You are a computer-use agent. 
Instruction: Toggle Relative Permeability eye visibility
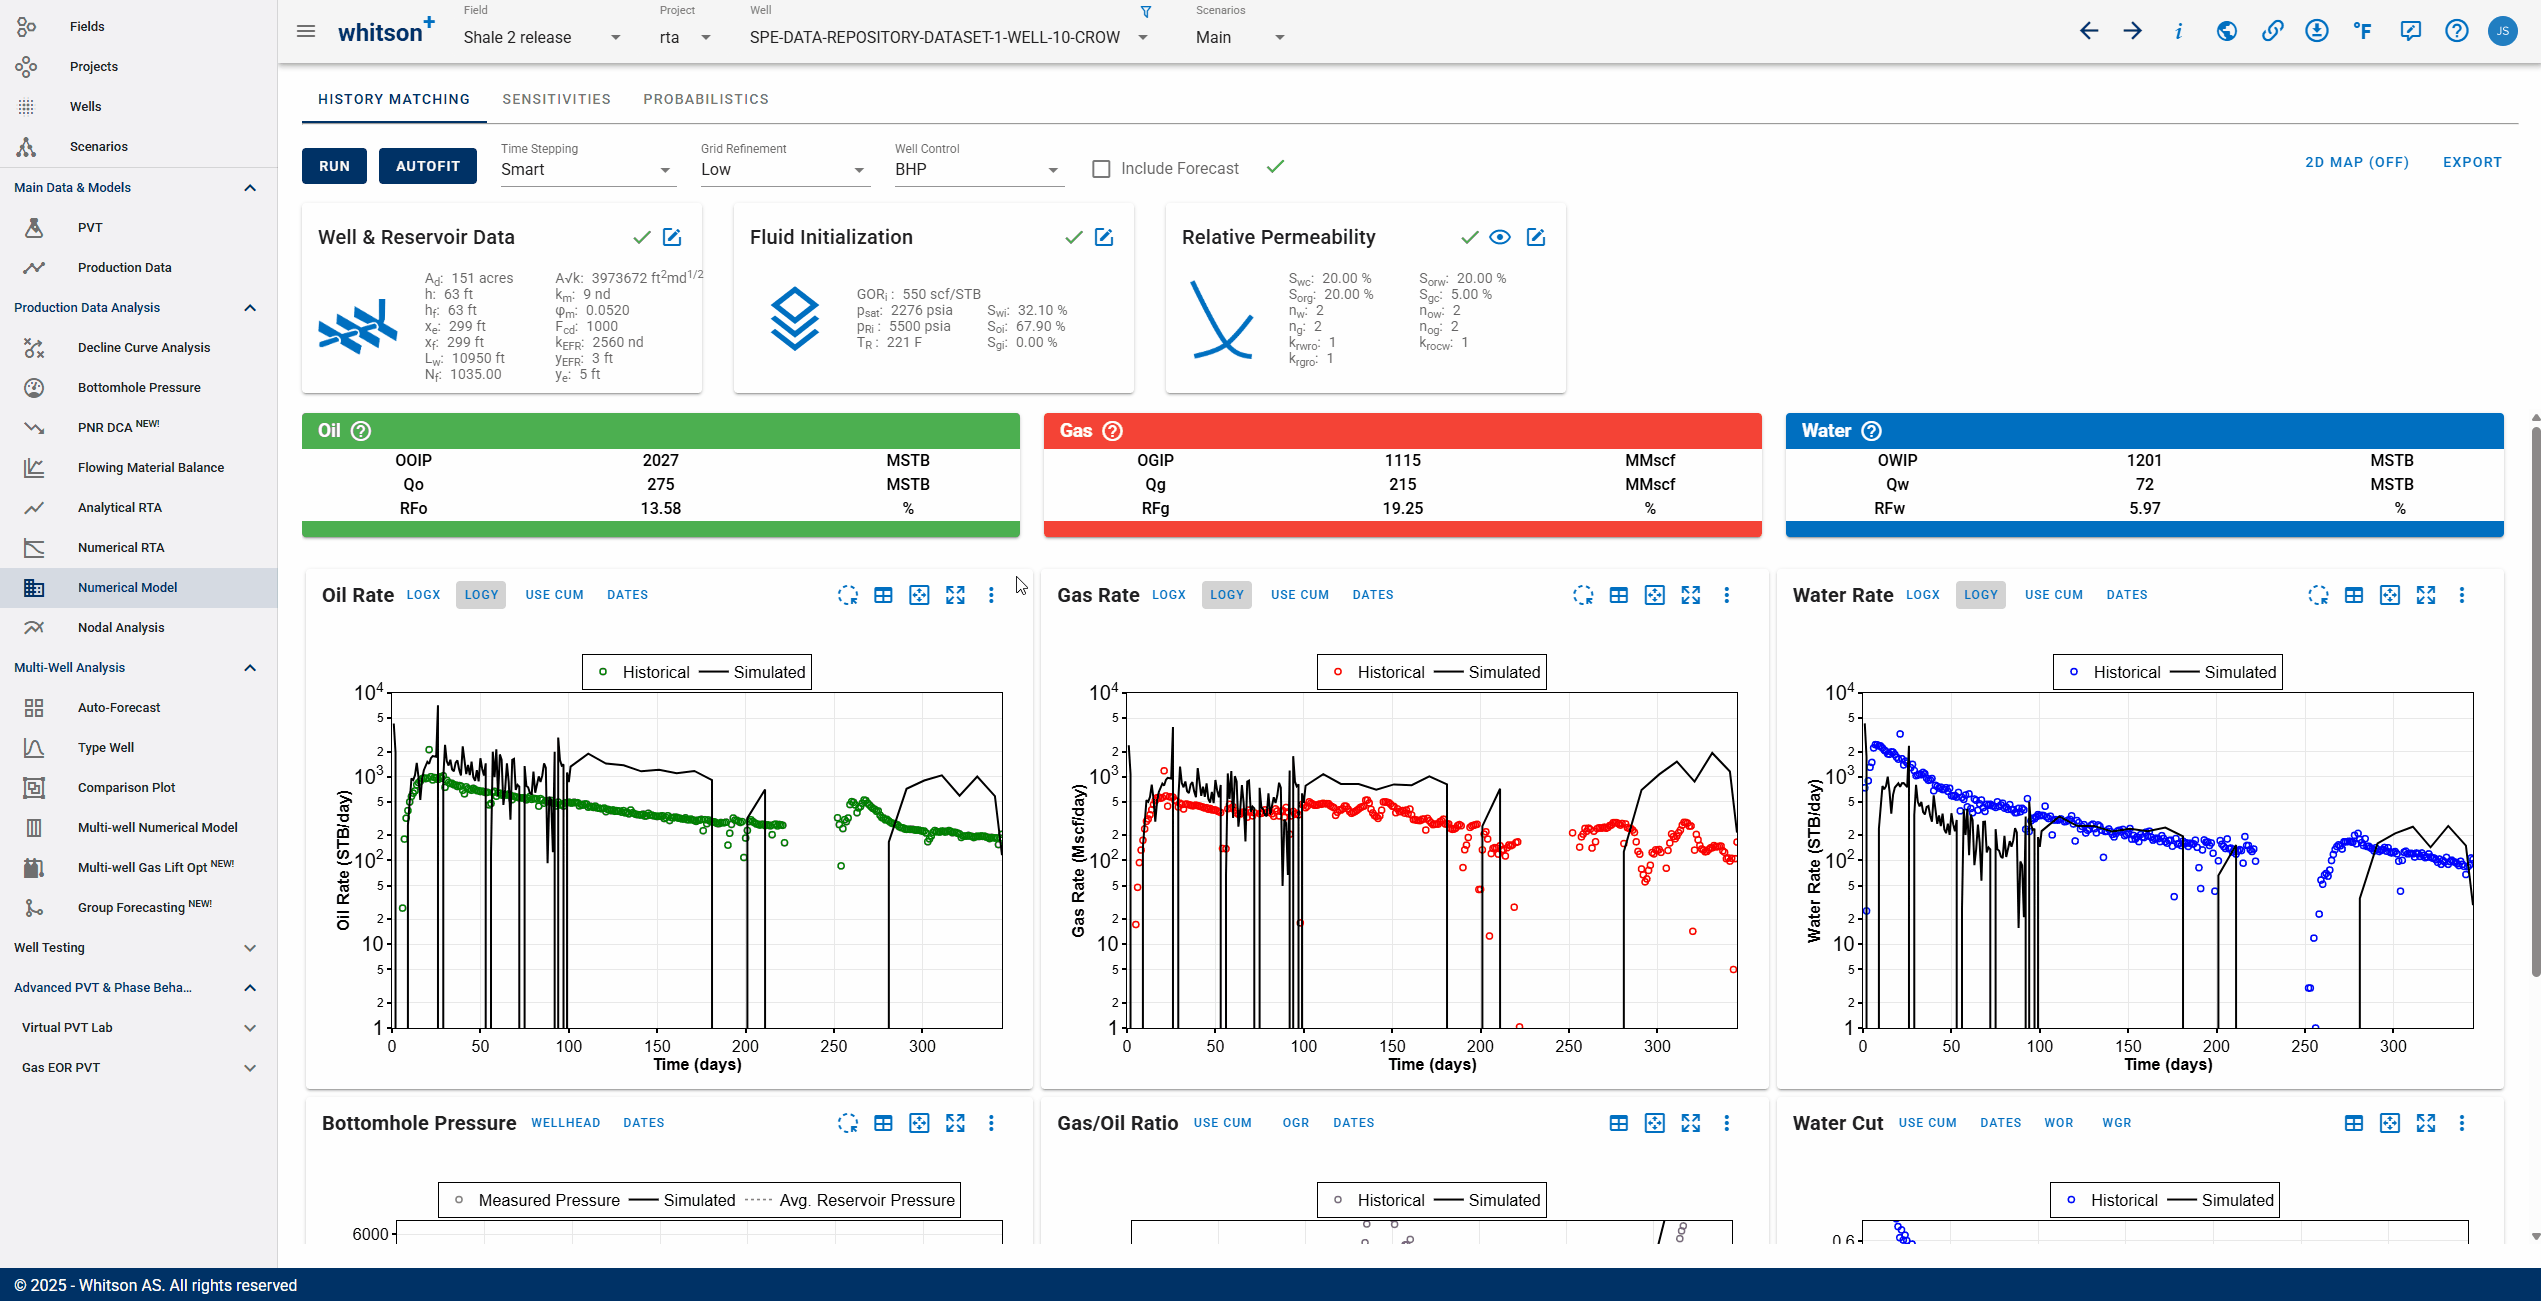1500,237
